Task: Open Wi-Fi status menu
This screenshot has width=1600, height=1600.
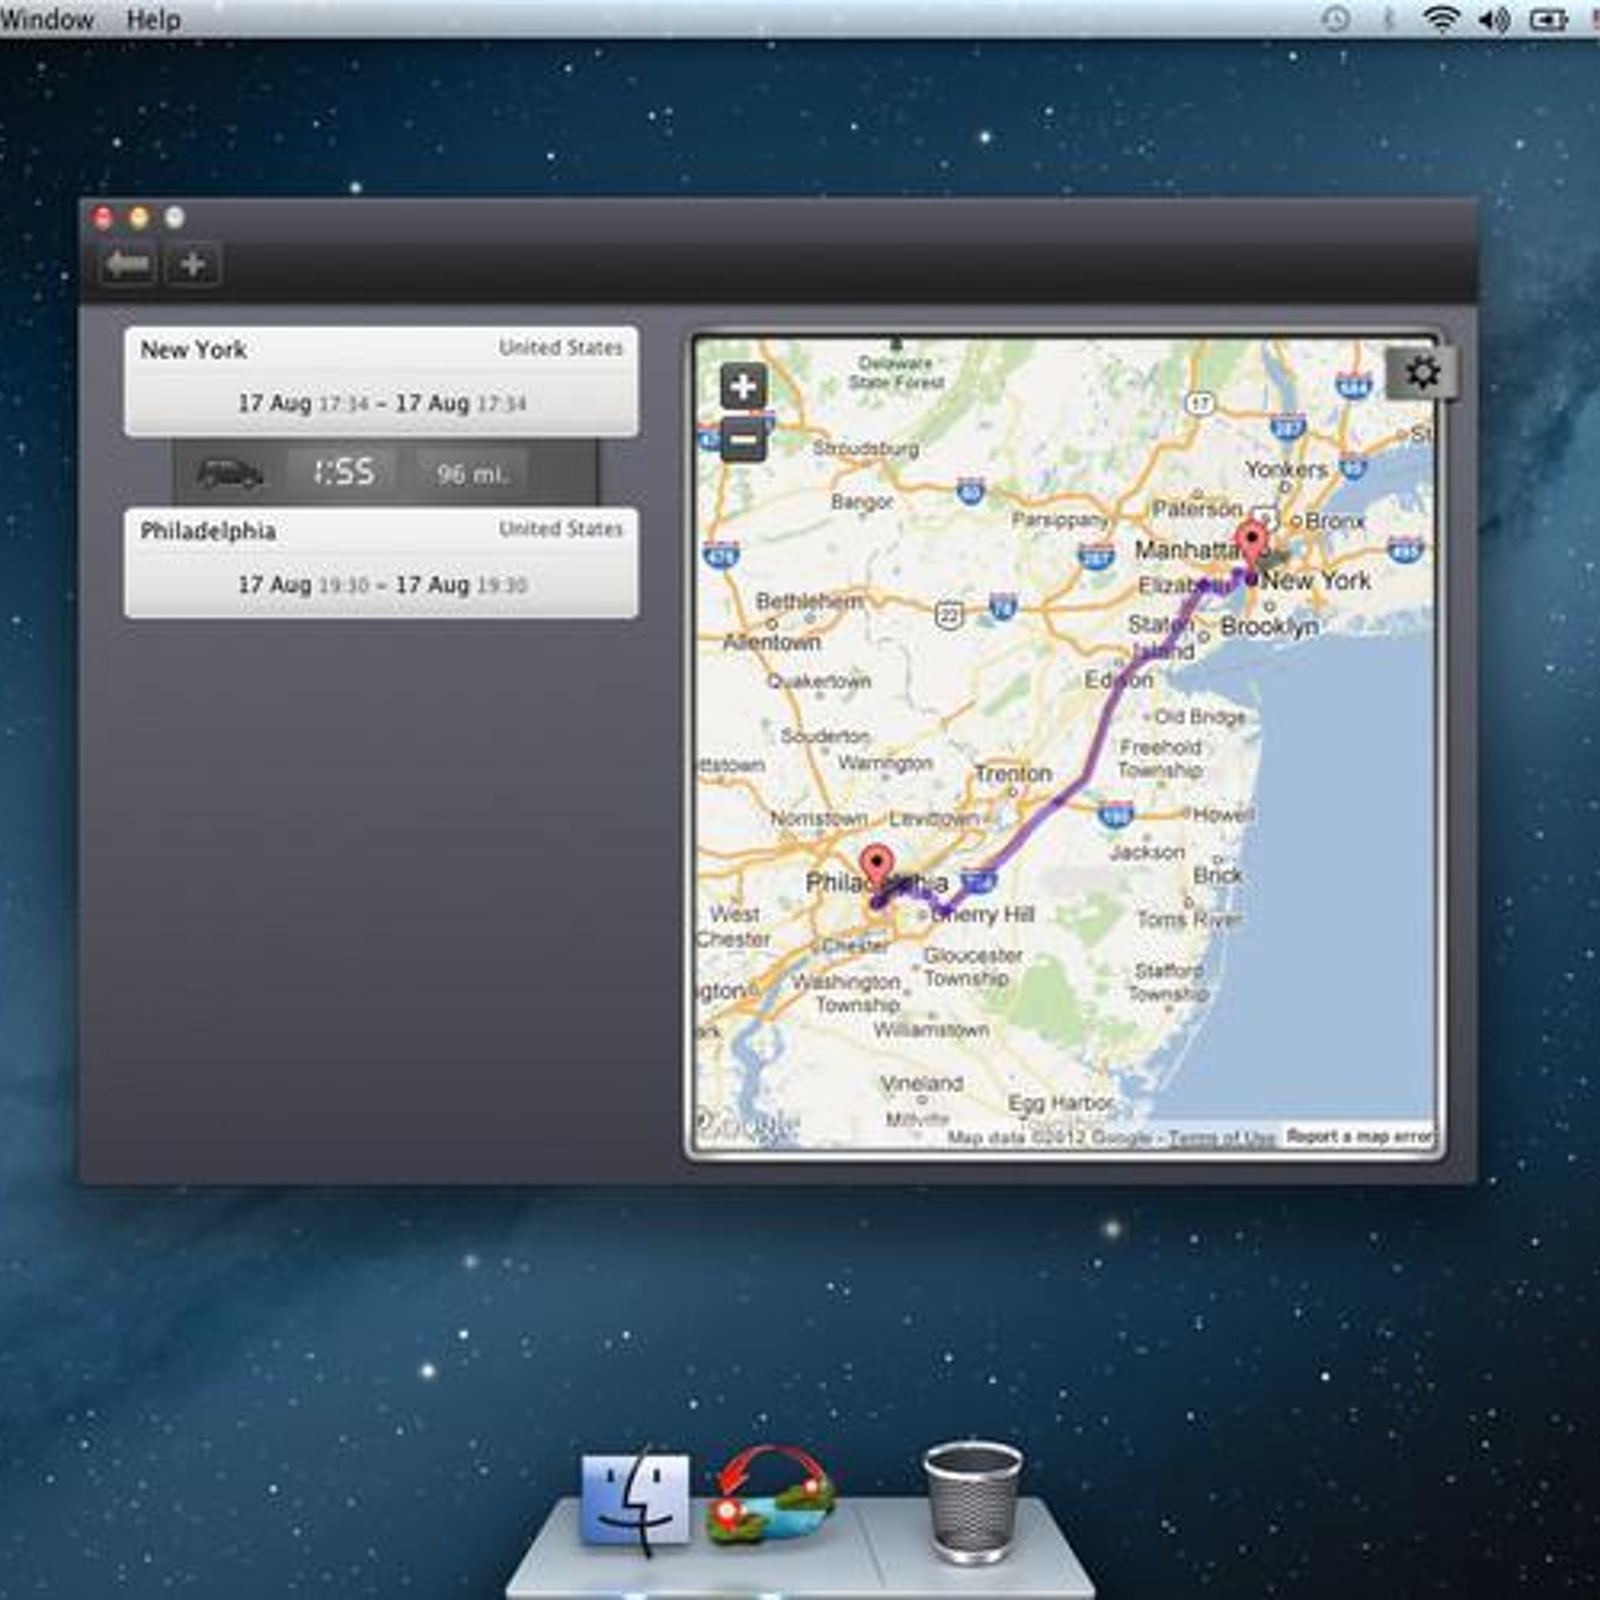Action: pyautogui.click(x=1440, y=18)
